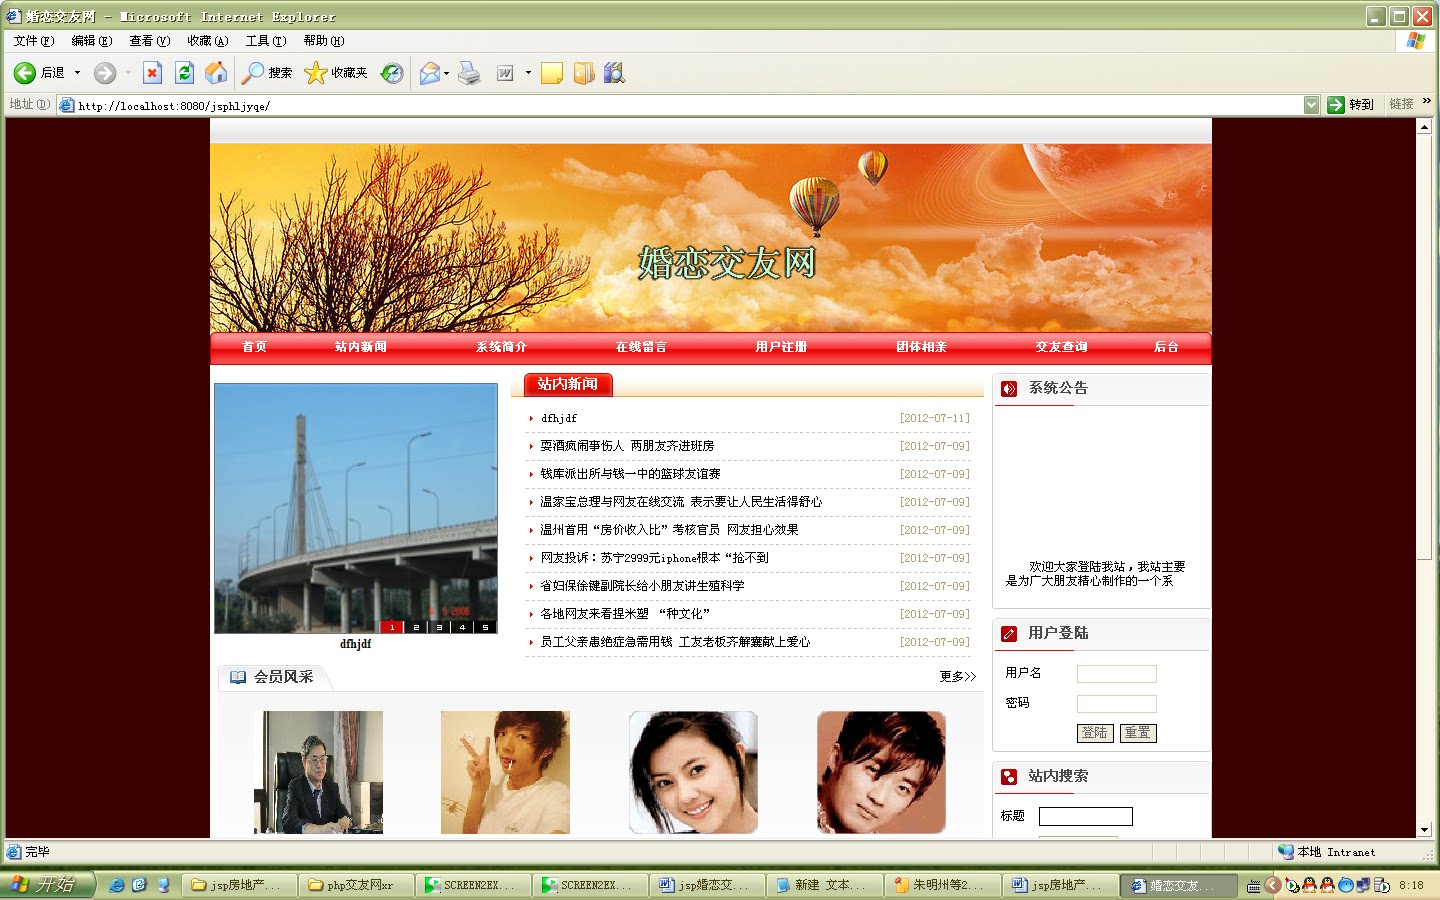The width and height of the screenshot is (1440, 900).
Task: Click the Refresh page icon
Action: (184, 72)
